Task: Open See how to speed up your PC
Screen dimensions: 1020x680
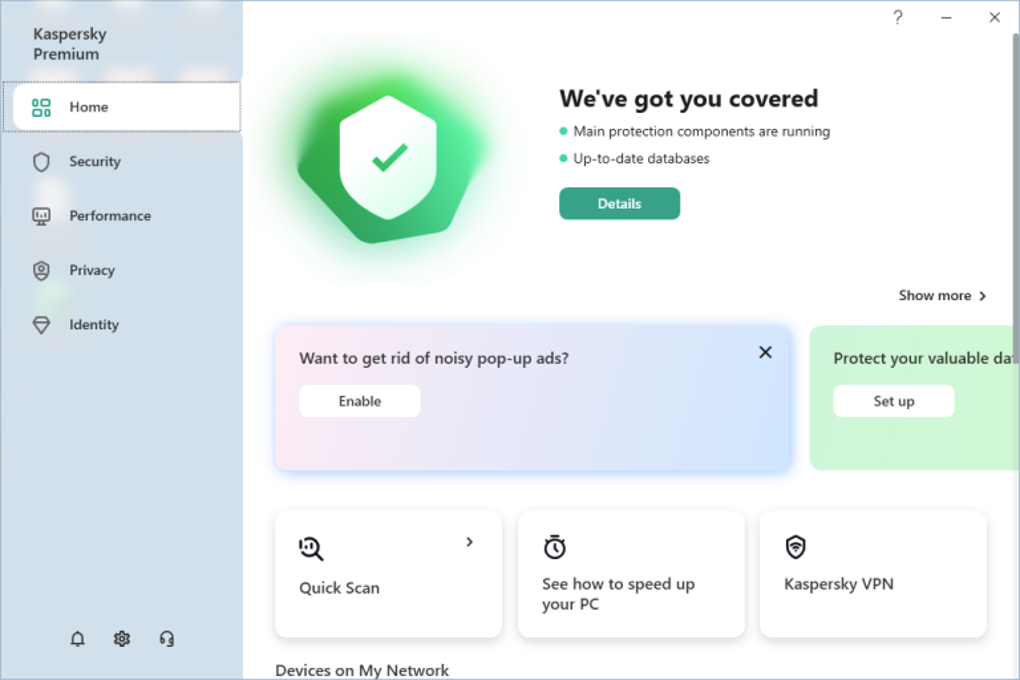Action: (631, 574)
